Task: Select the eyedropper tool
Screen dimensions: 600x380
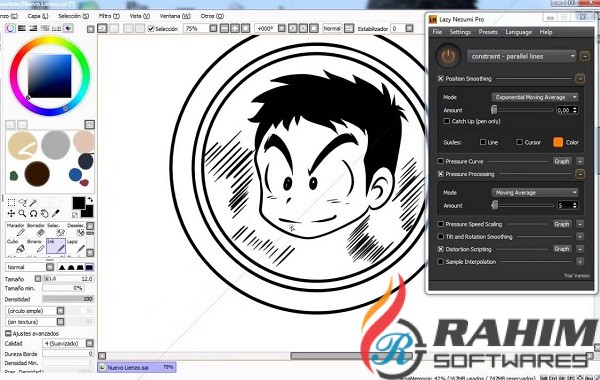Action: click(x=56, y=213)
